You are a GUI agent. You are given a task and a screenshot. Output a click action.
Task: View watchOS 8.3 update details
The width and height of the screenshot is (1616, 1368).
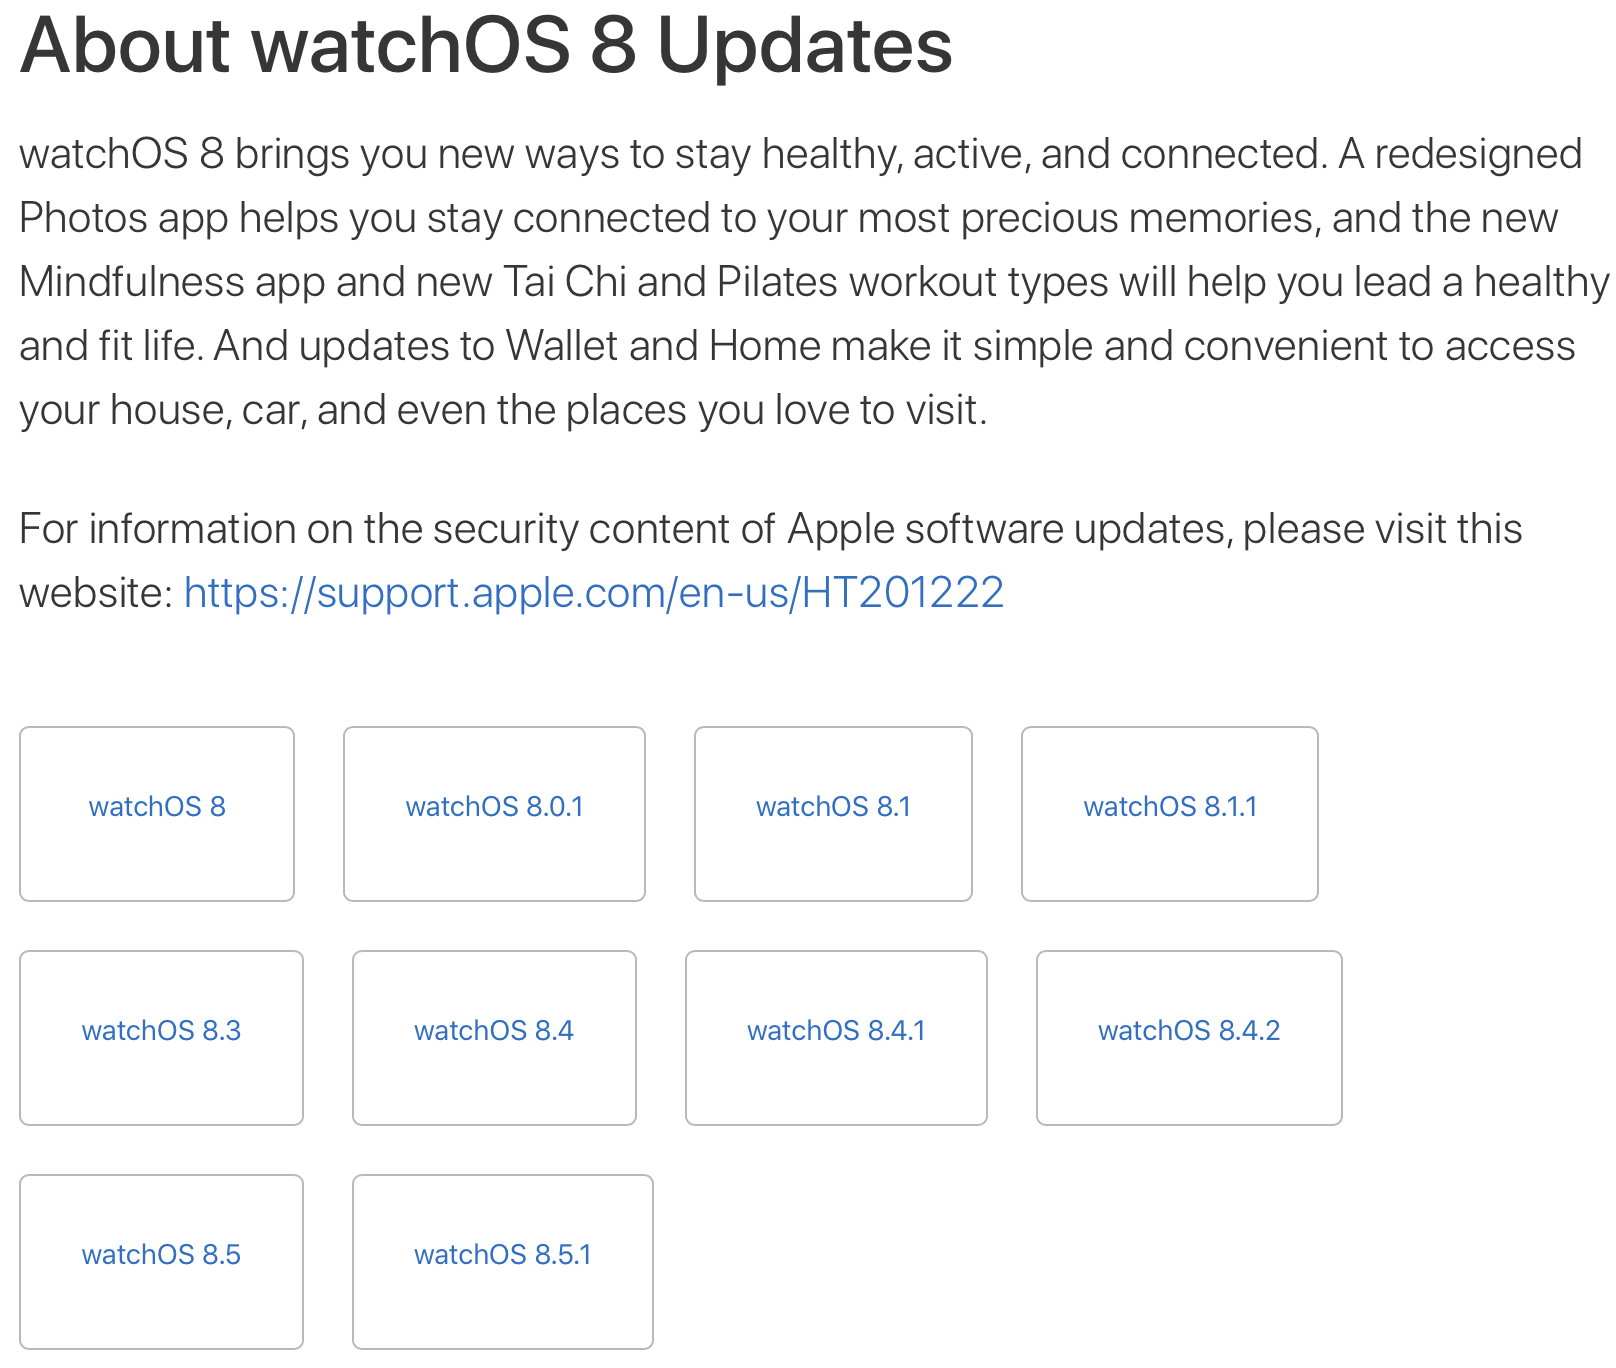pos(161,1031)
